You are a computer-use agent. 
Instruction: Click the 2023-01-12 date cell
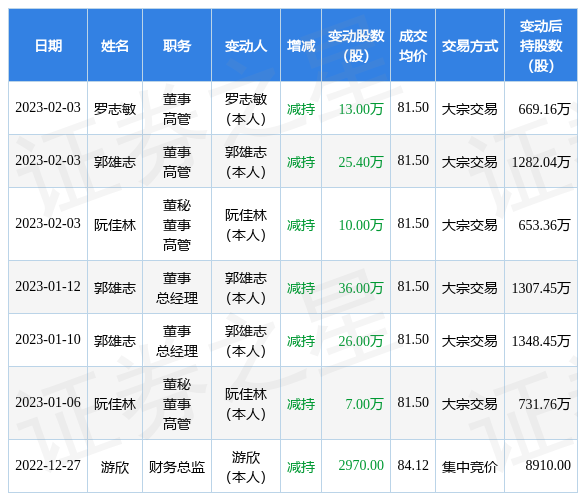pyautogui.click(x=48, y=286)
